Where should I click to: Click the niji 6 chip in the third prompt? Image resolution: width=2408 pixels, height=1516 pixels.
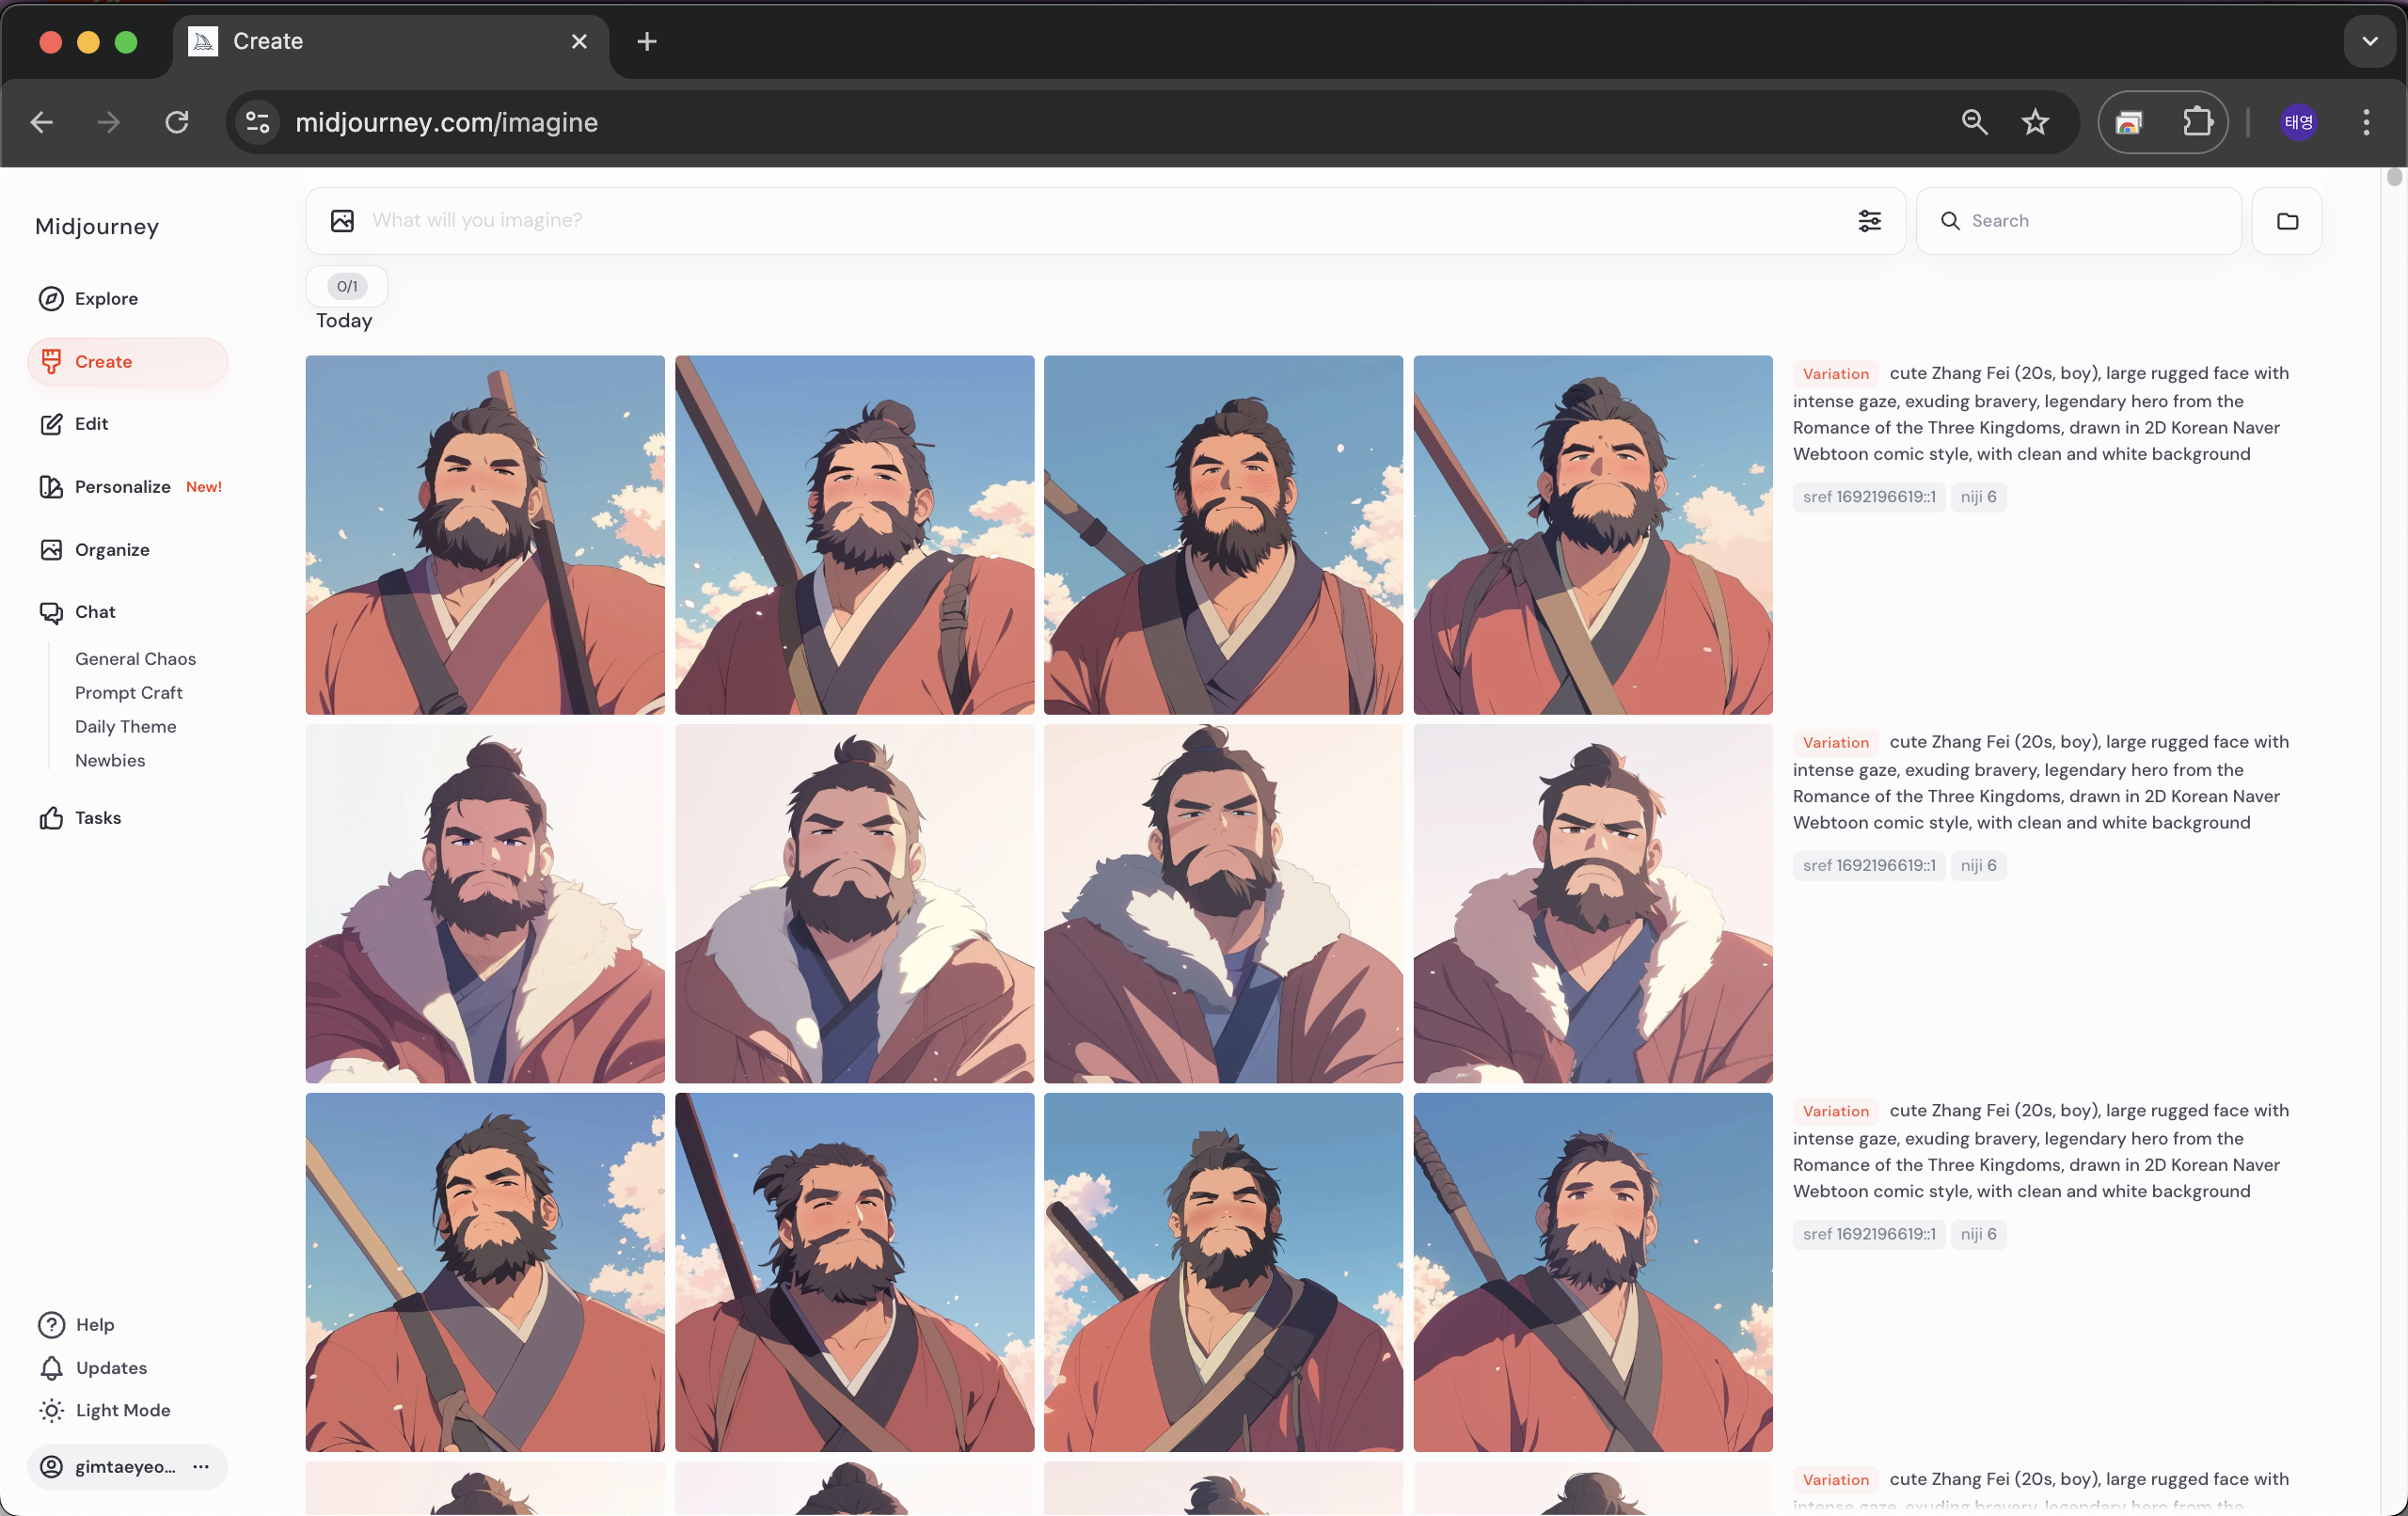1979,1235
